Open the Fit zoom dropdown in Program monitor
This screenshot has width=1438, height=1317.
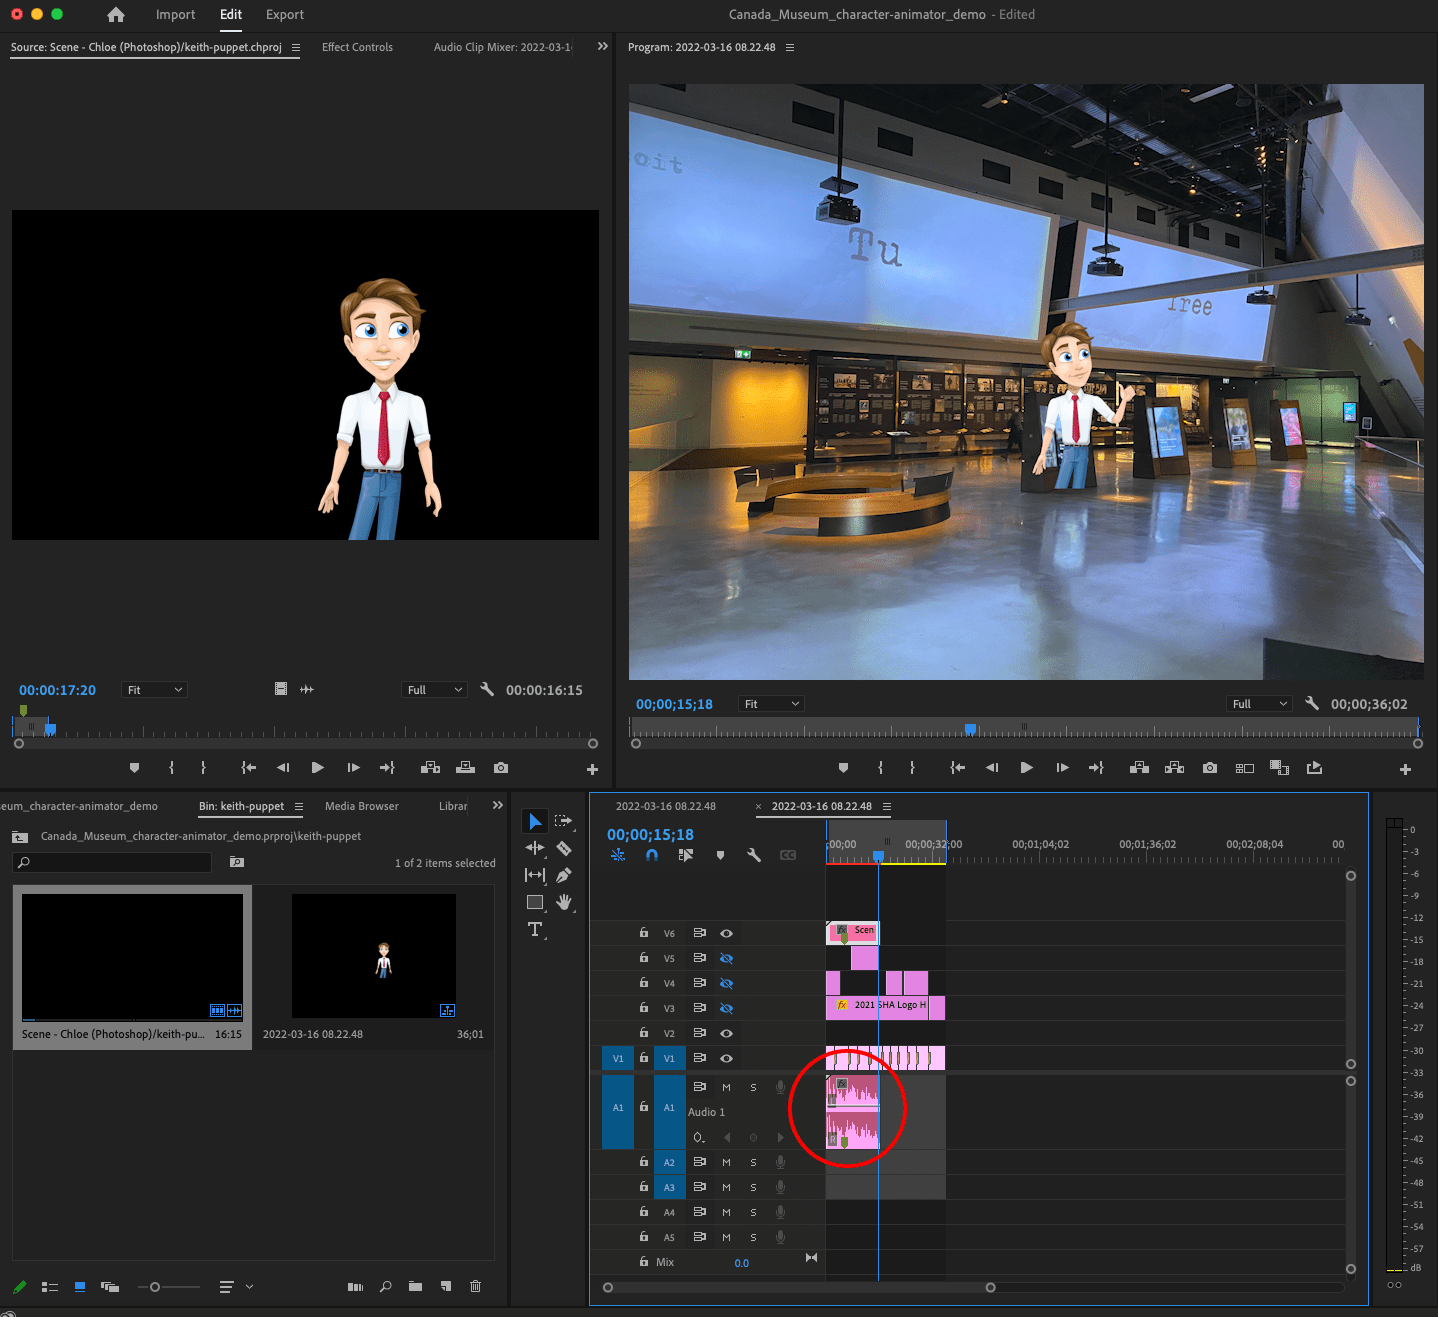coord(771,703)
